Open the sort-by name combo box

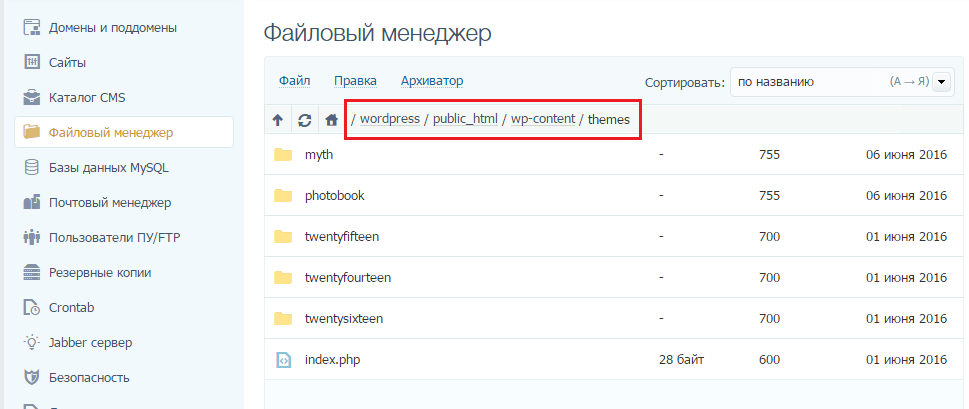click(x=830, y=83)
